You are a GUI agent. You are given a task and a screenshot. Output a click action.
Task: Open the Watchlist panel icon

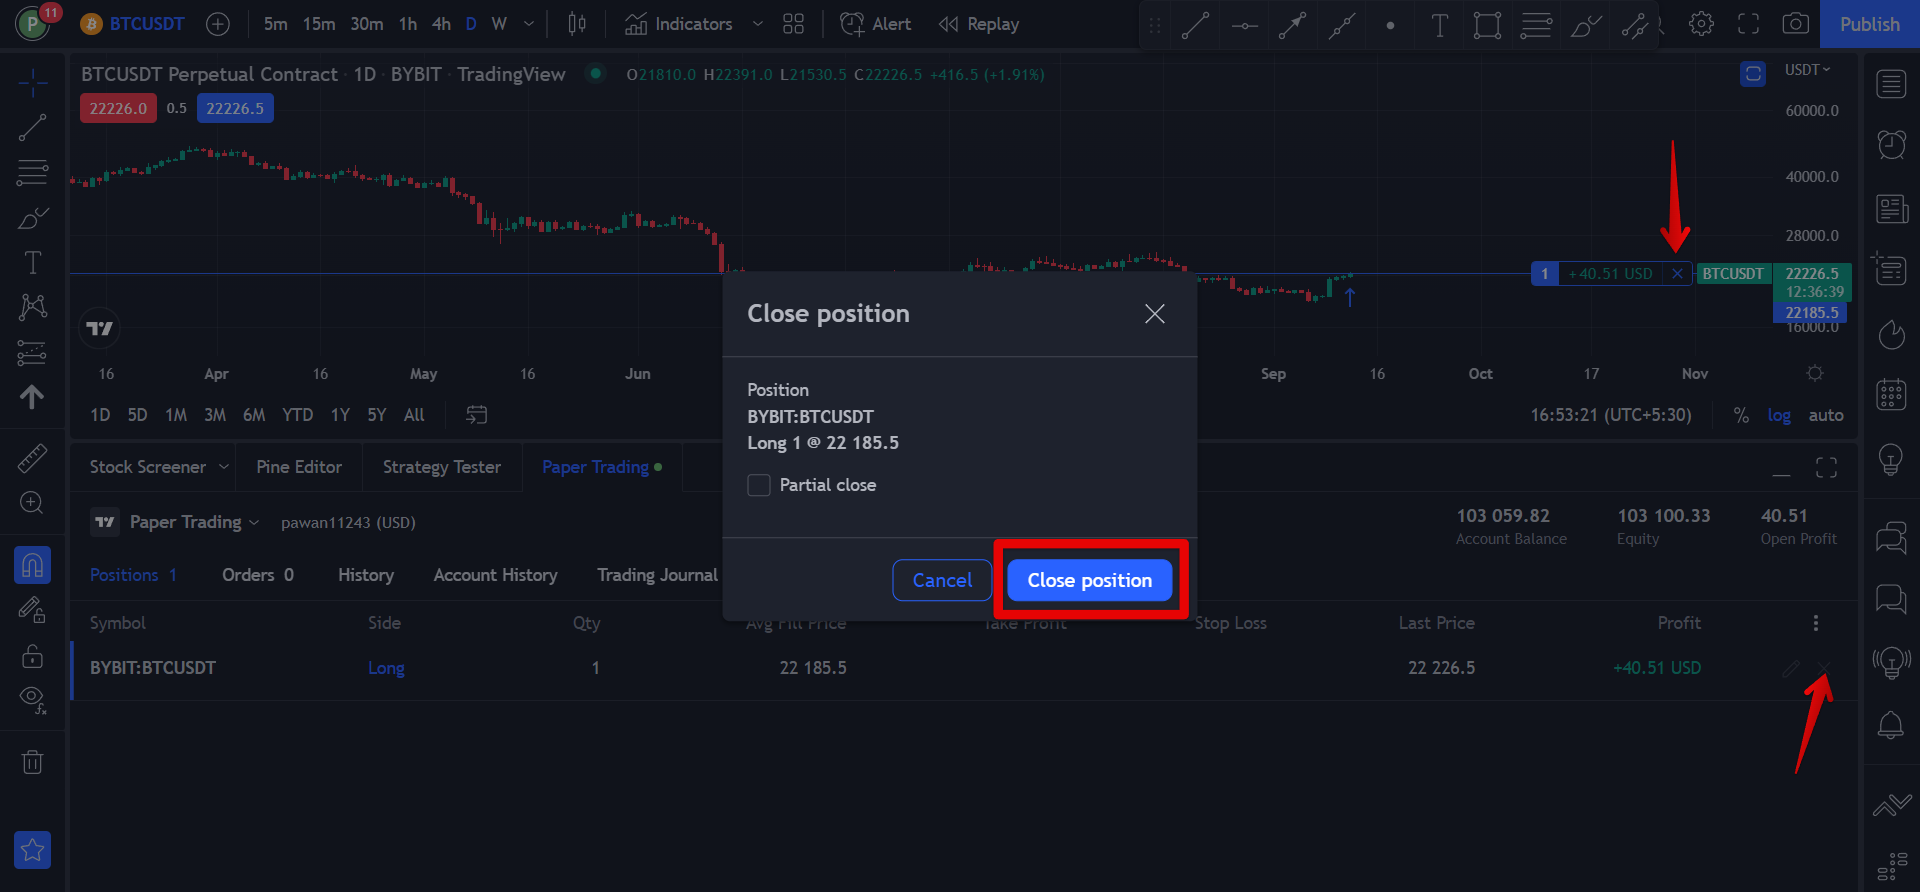click(1891, 84)
